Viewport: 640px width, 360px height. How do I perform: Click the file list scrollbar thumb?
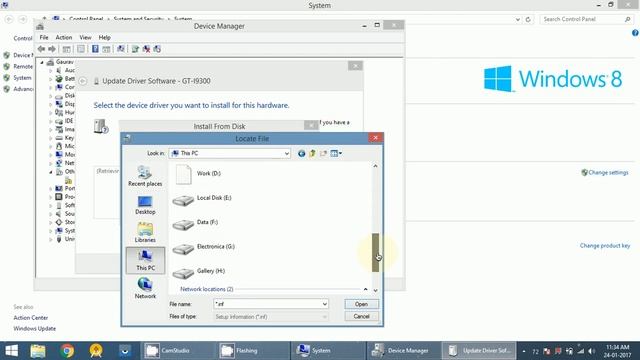tap(376, 253)
